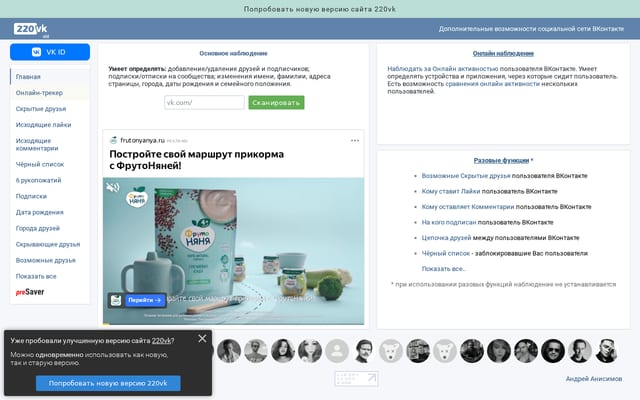Click the frutonyanya.ru advertiser name
Image resolution: width=640 pixels, height=400 pixels.
(x=142, y=140)
